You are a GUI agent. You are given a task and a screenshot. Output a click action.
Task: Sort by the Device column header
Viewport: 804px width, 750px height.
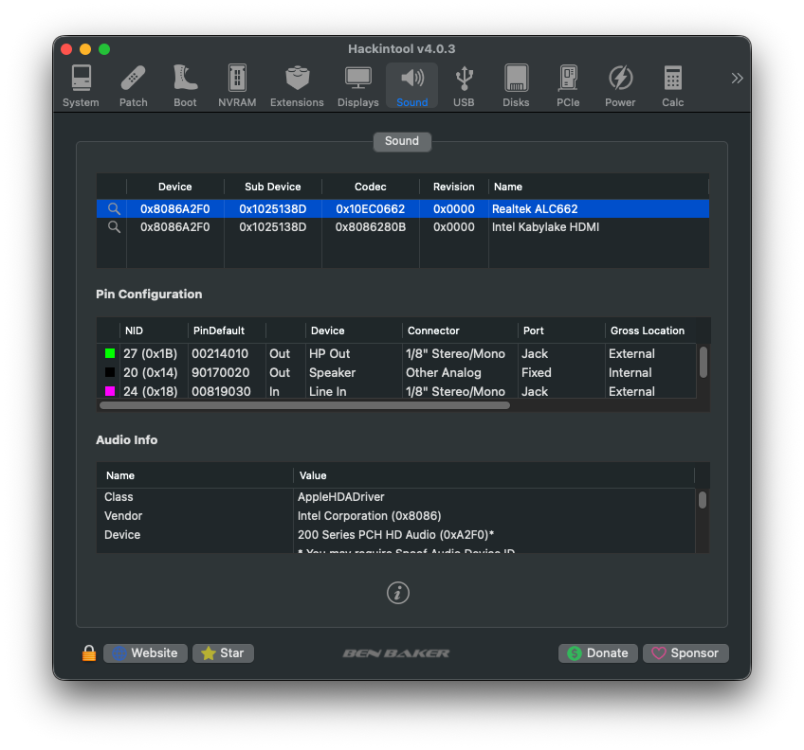[x=175, y=187]
